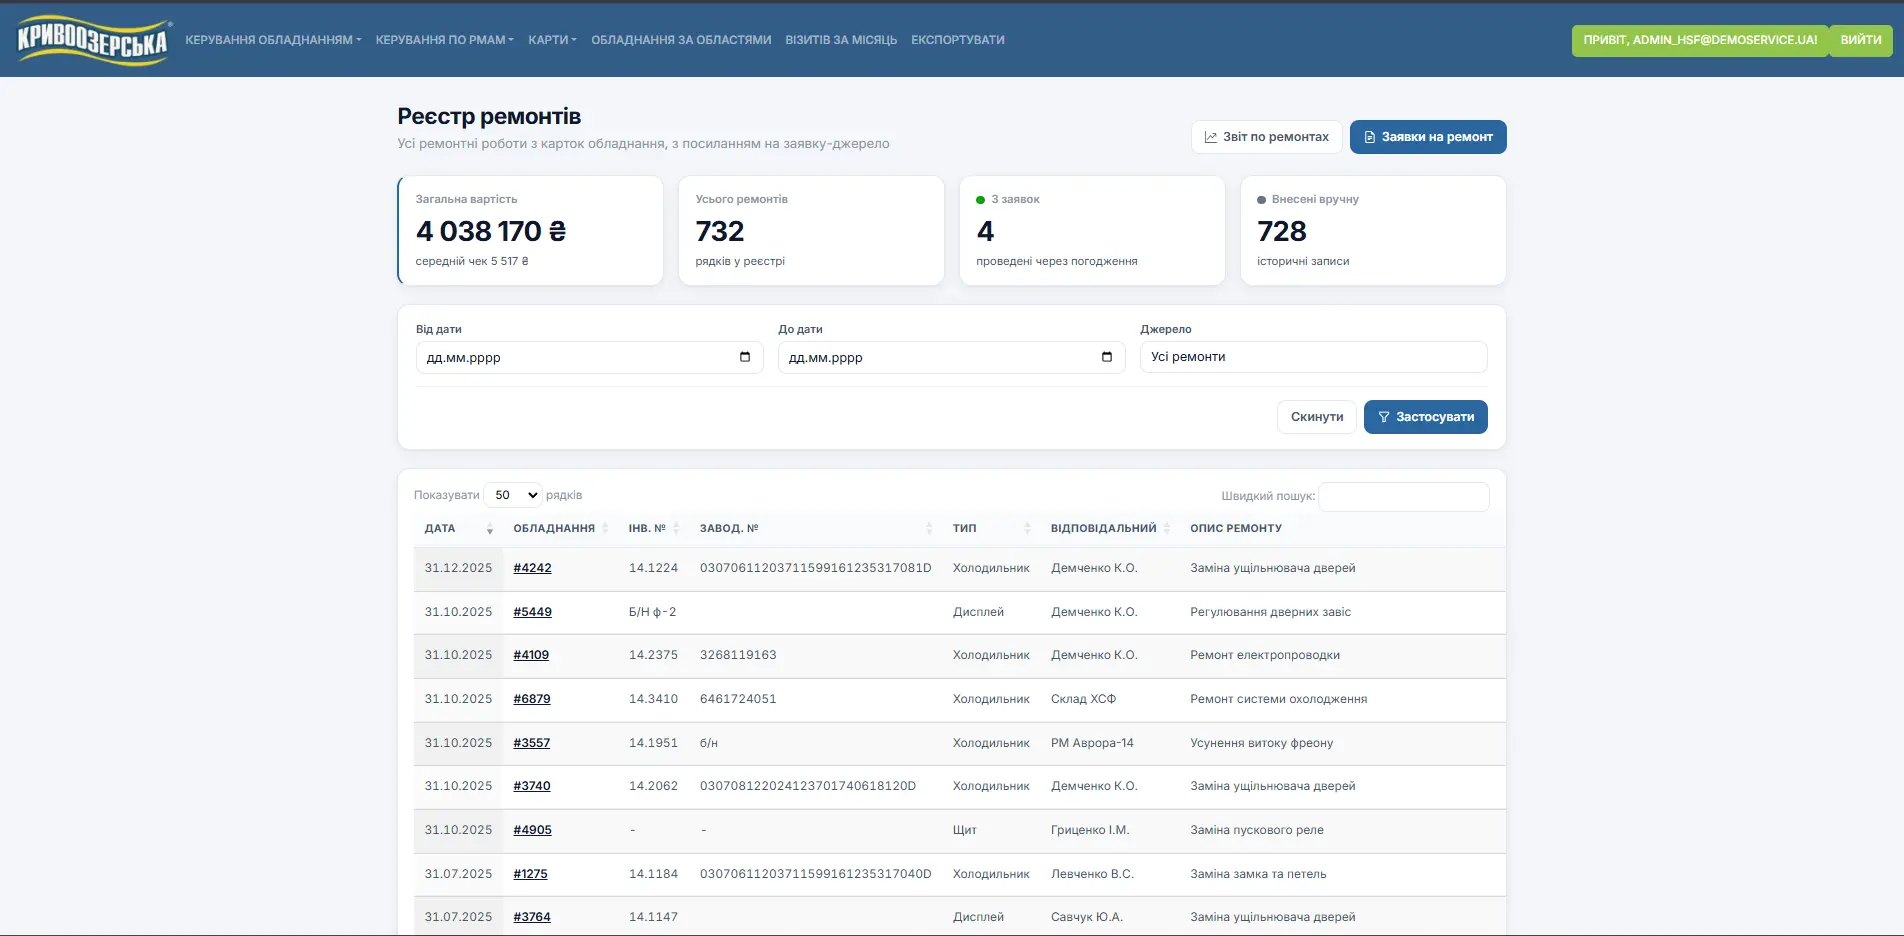Click into До дати date field

951,357
